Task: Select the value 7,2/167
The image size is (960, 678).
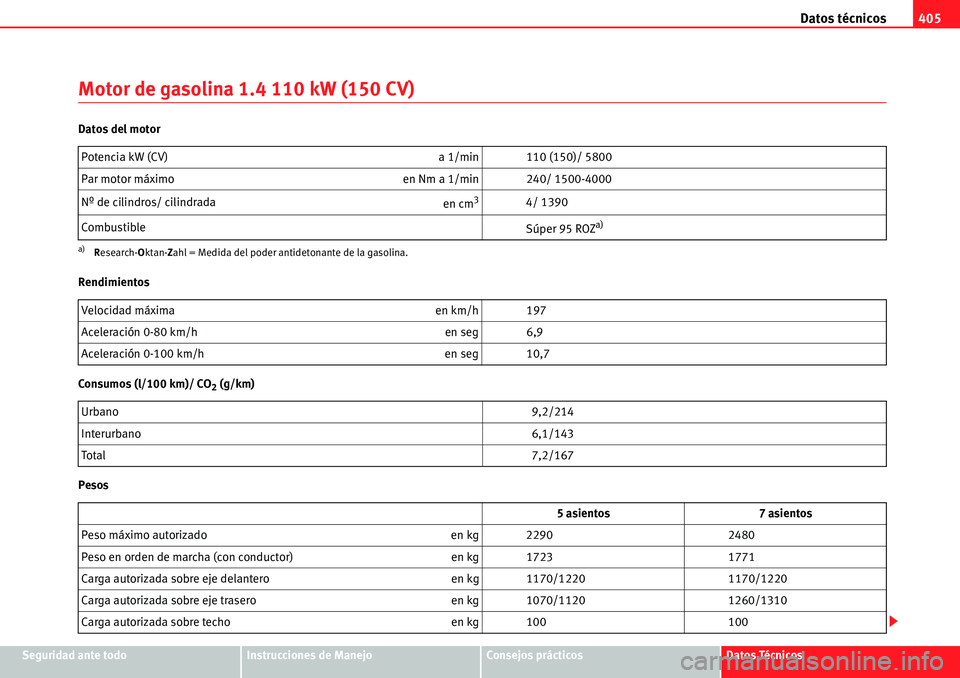Action: coord(552,456)
